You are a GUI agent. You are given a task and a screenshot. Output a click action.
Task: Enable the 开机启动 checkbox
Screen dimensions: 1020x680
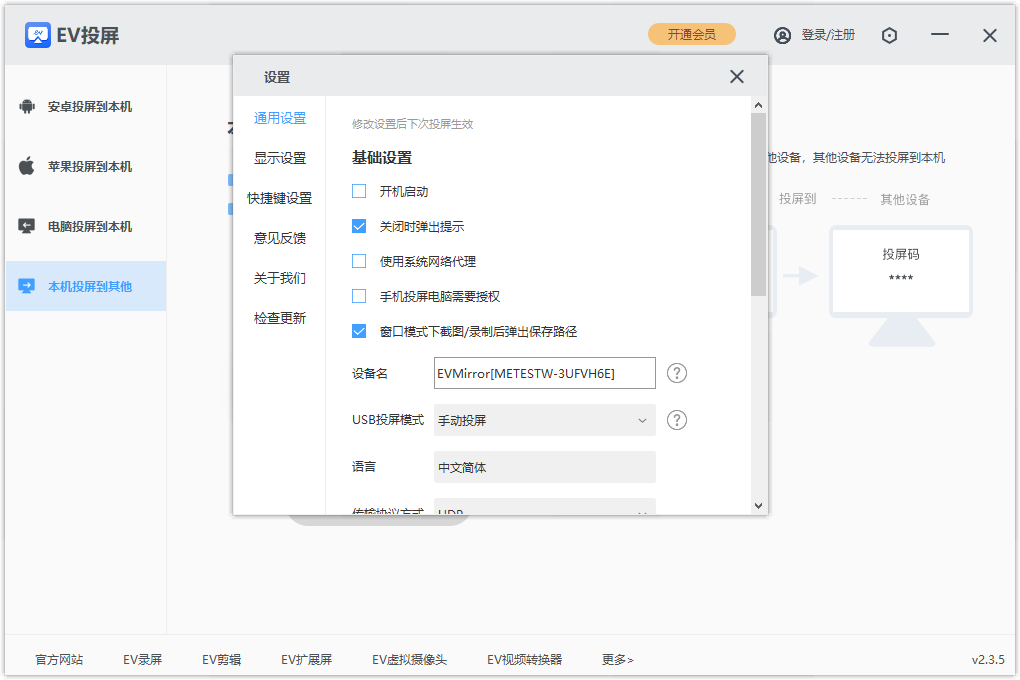click(x=358, y=191)
